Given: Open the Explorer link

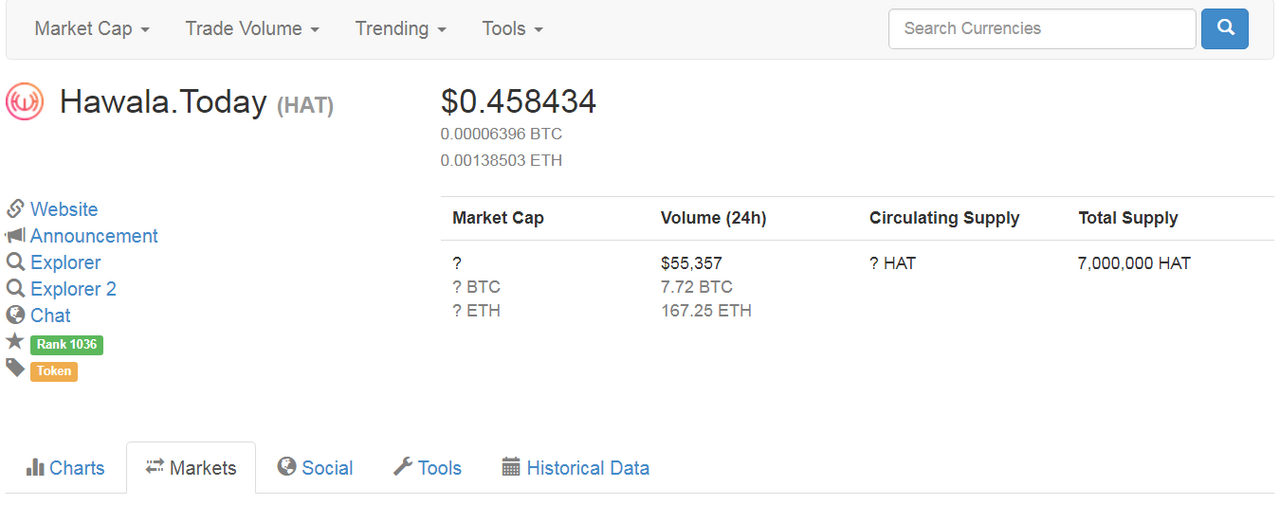Looking at the screenshot, I should pos(65,262).
